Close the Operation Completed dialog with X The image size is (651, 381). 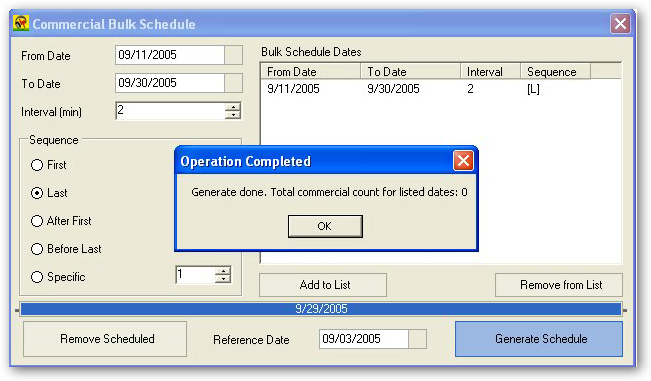point(463,161)
